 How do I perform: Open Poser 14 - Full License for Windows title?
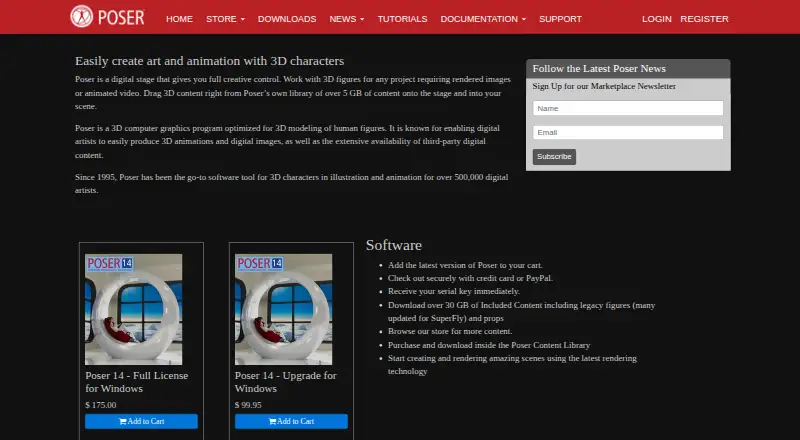click(x=137, y=382)
